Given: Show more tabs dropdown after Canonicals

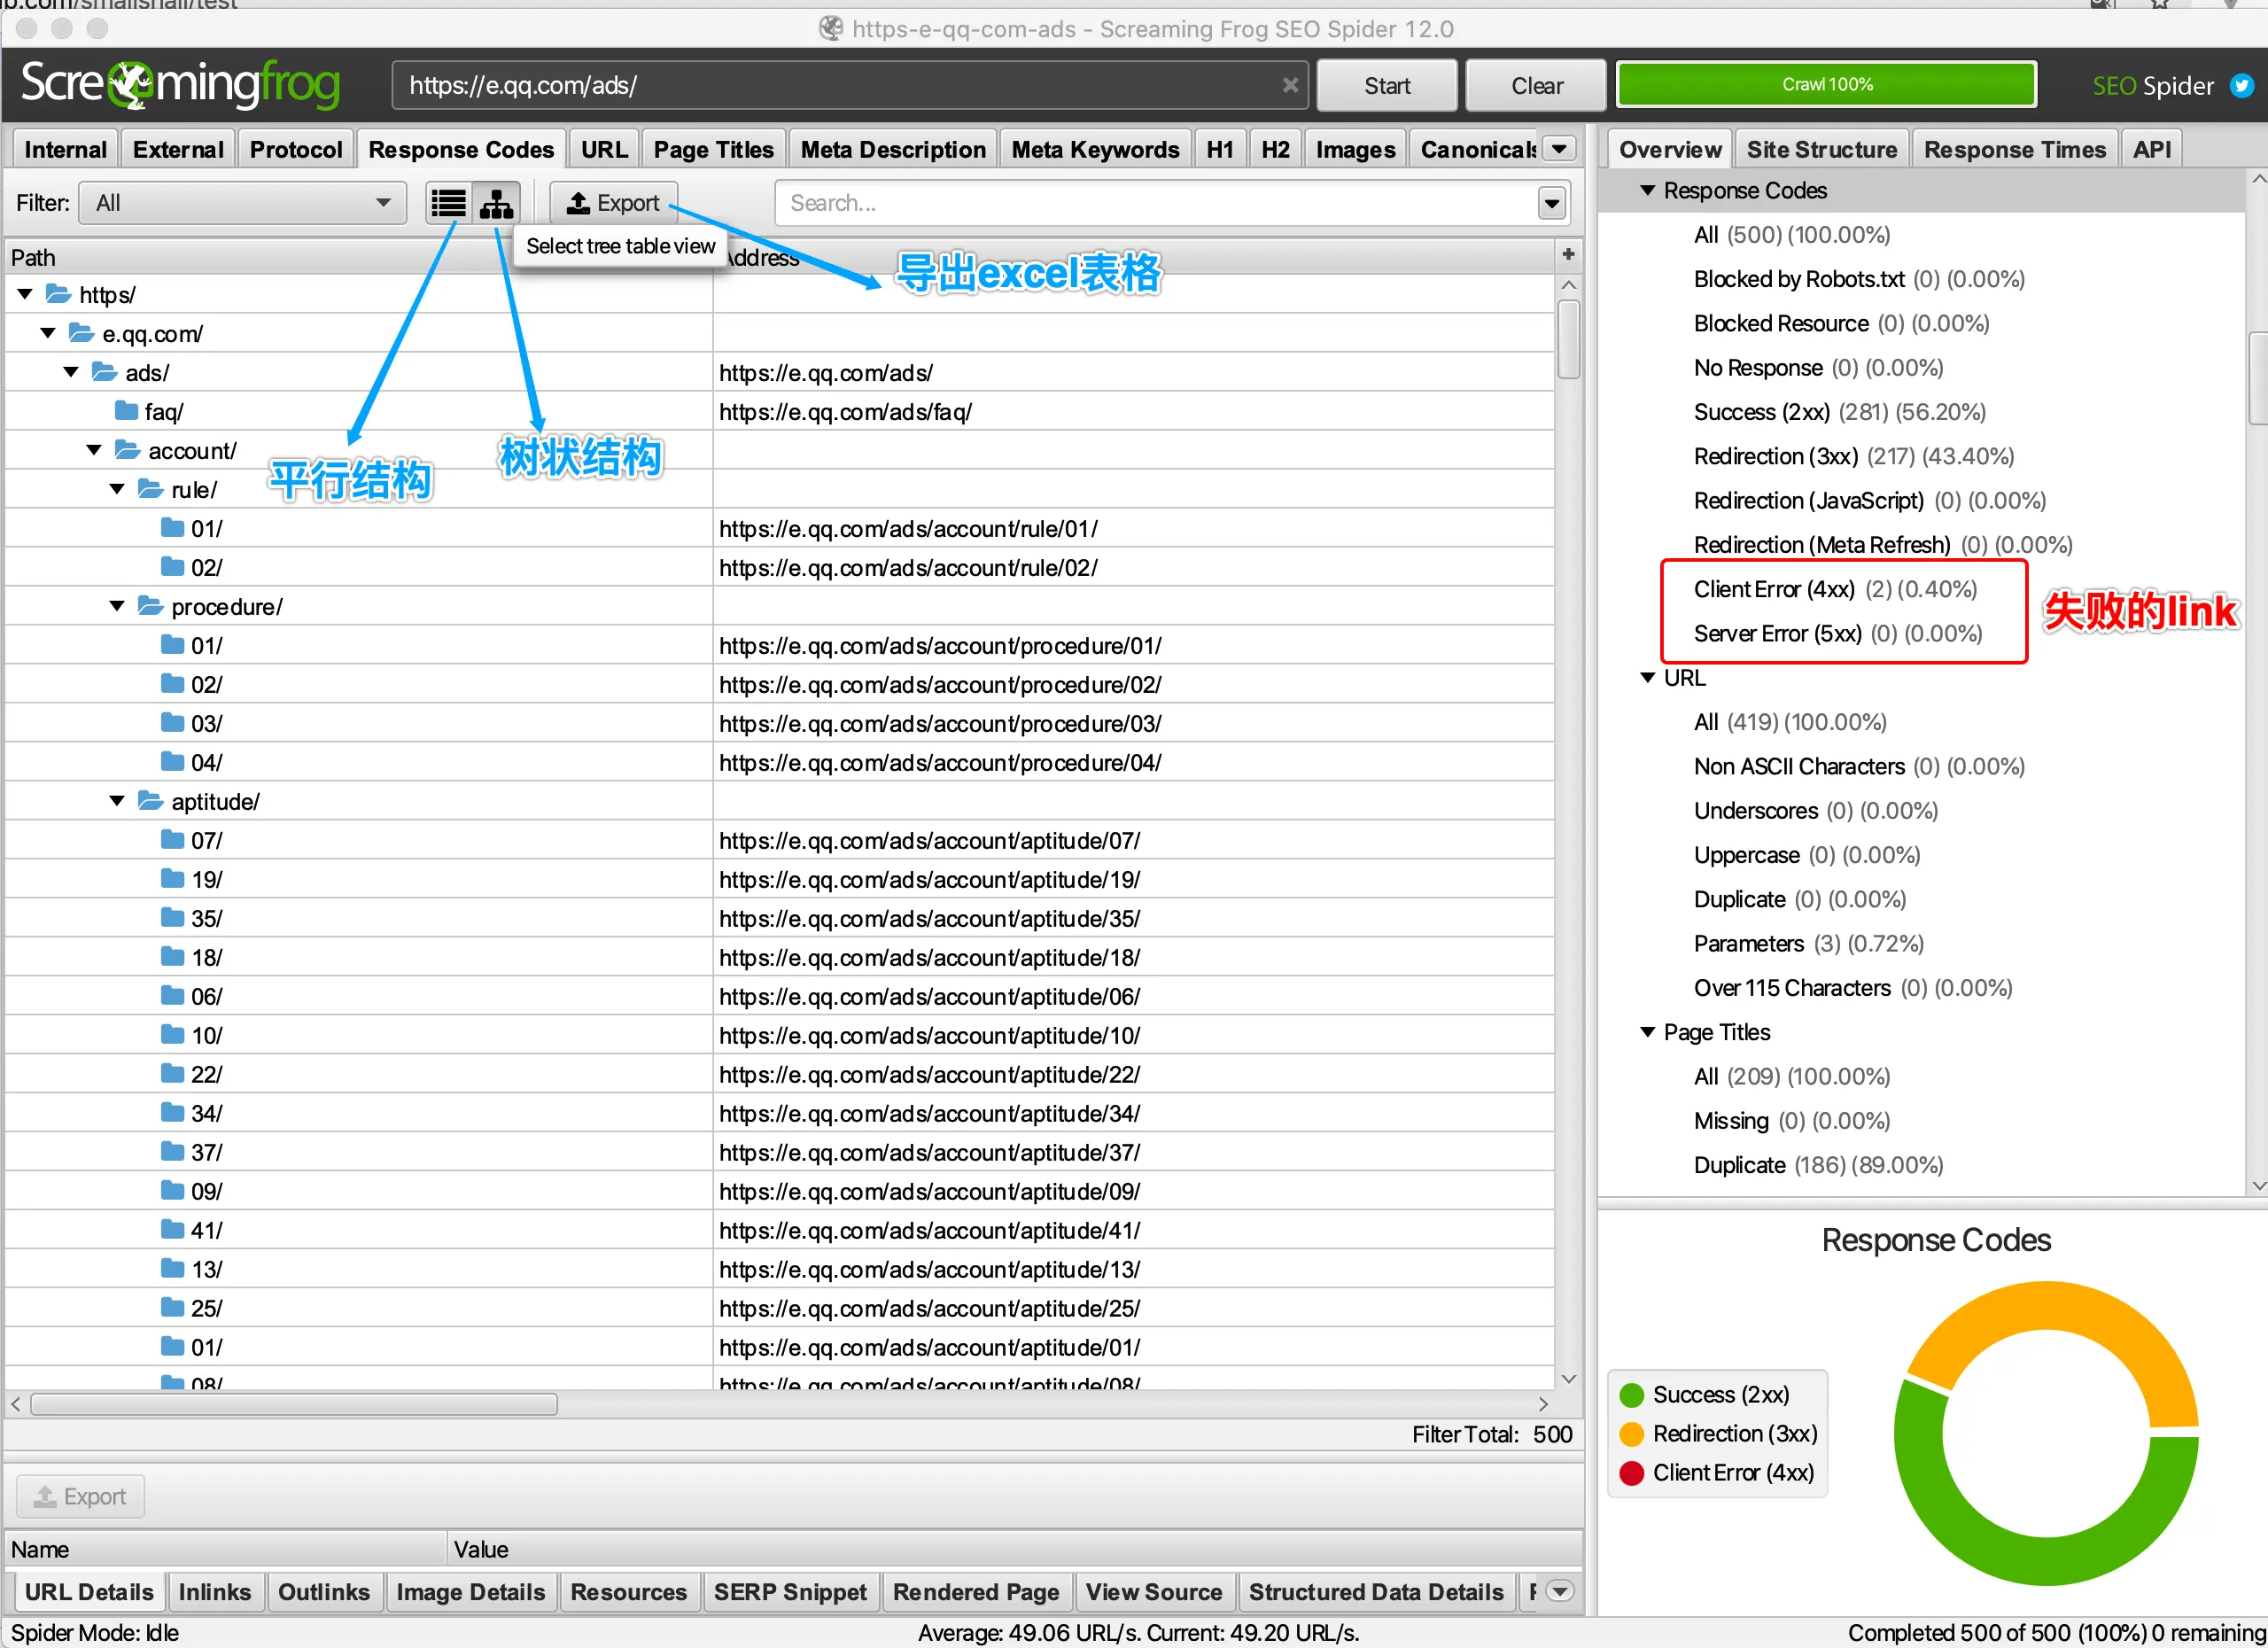Looking at the screenshot, I should pyautogui.click(x=1559, y=149).
